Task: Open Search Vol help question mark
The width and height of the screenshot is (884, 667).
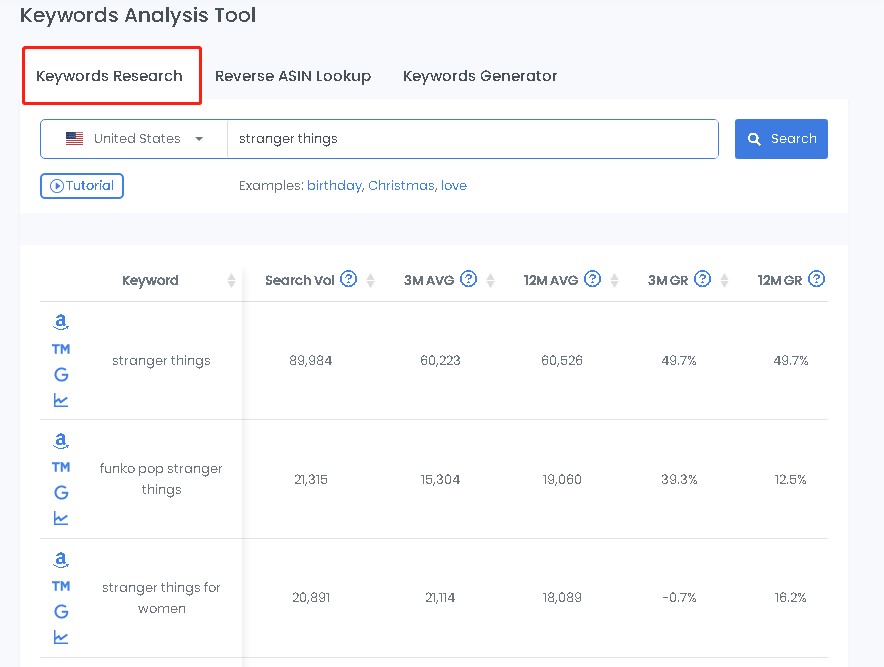Action: [348, 279]
